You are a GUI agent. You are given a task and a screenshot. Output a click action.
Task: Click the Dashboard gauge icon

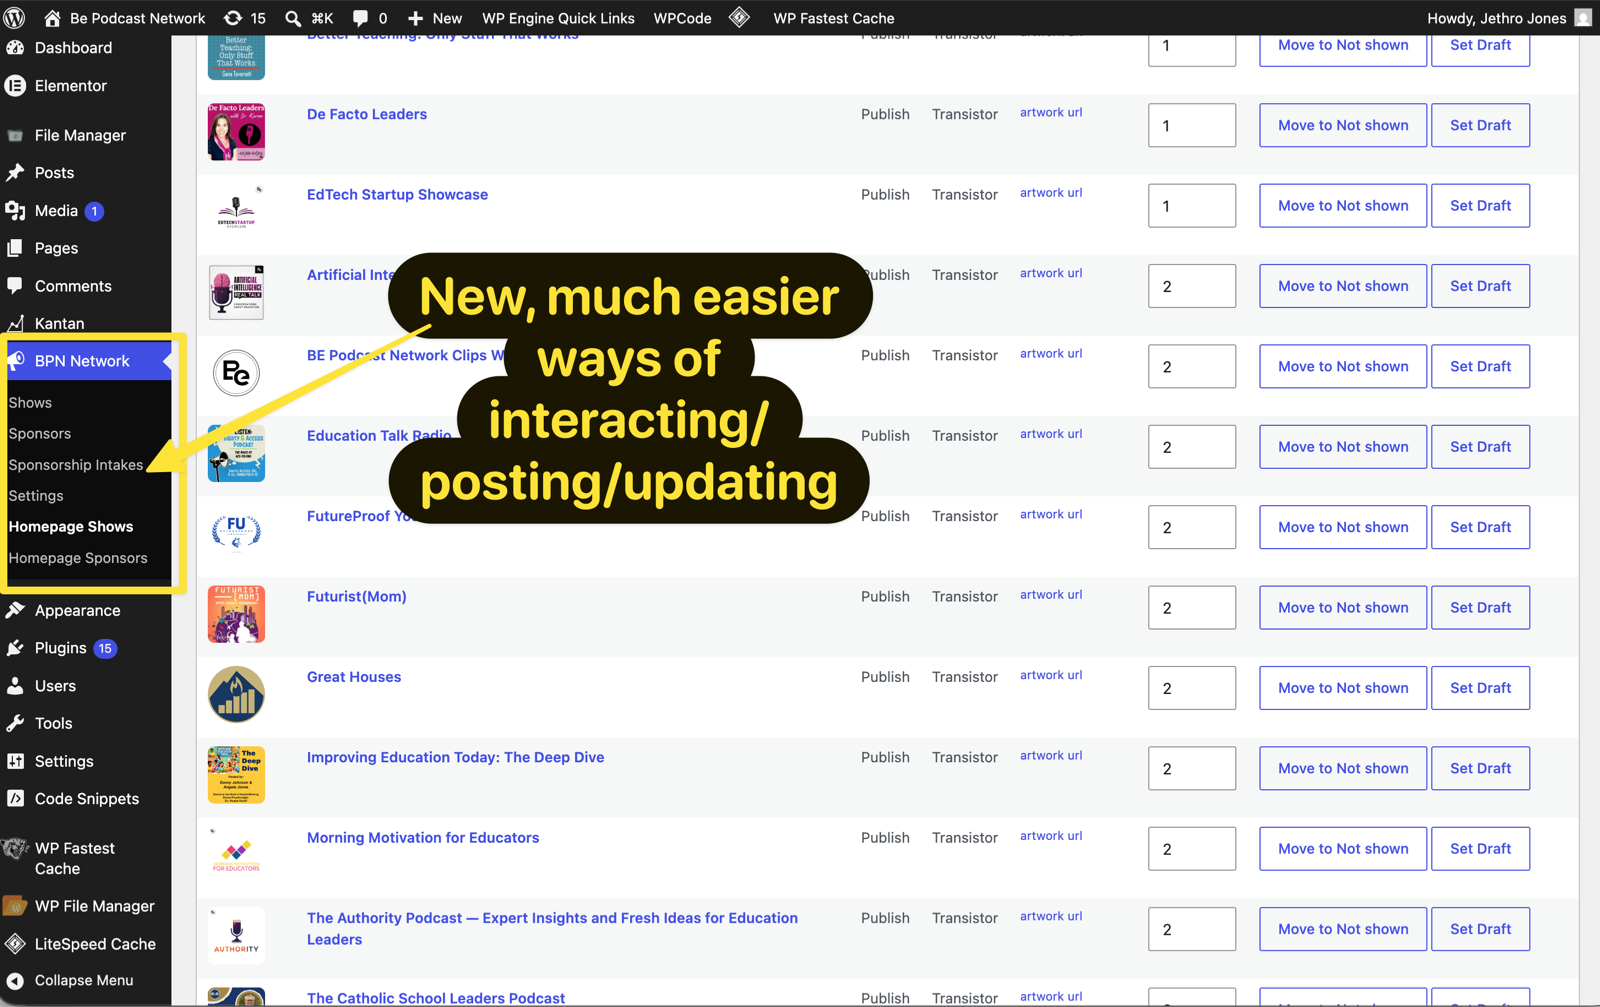(x=15, y=48)
